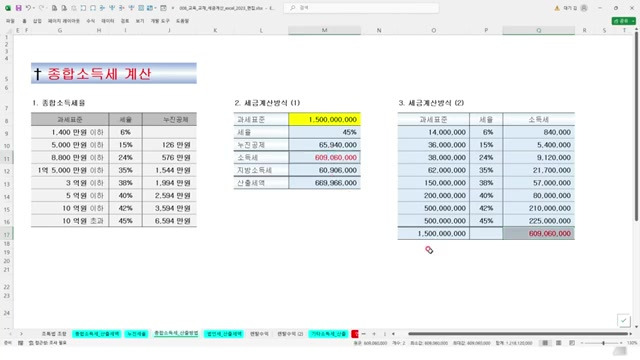The width and height of the screenshot is (640, 360).
Task: Click the search magnifier icon
Action: click(292, 8)
